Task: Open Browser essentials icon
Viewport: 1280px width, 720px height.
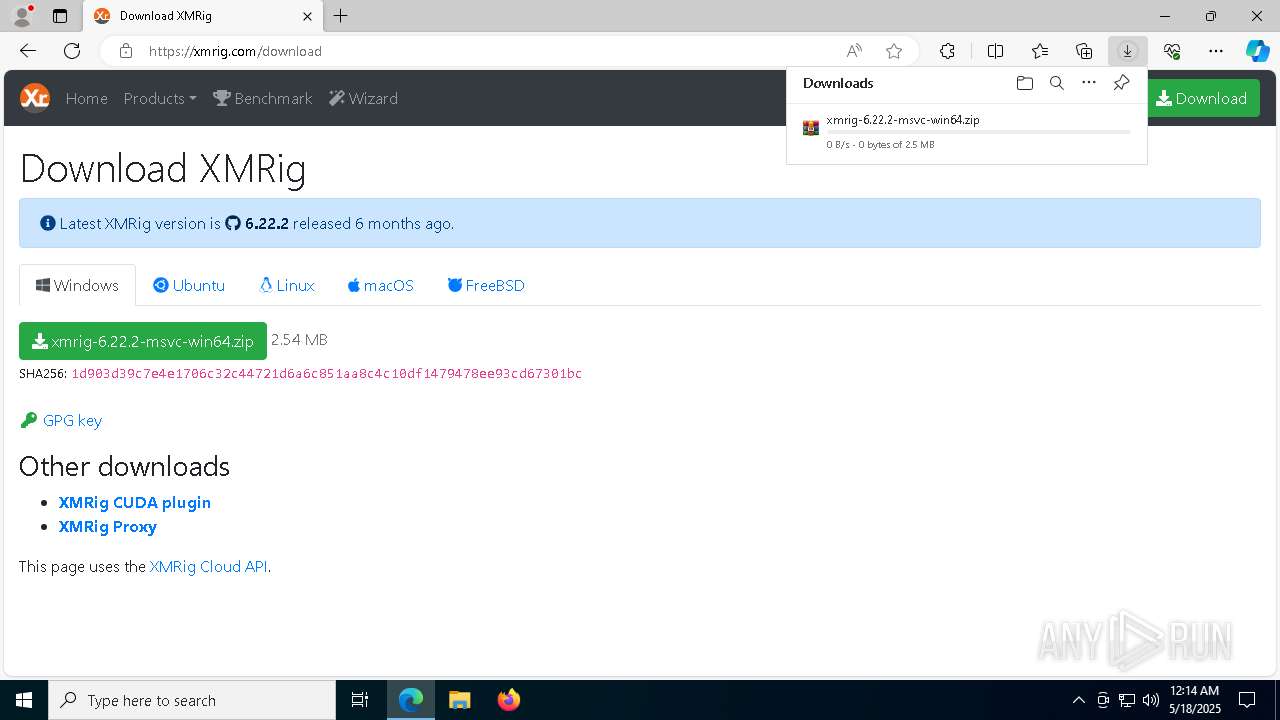Action: 1172,51
